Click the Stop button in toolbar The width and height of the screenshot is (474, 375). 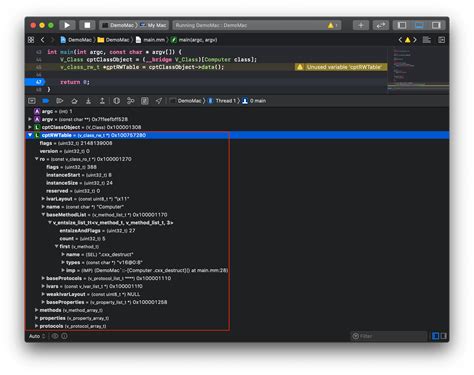pos(87,25)
